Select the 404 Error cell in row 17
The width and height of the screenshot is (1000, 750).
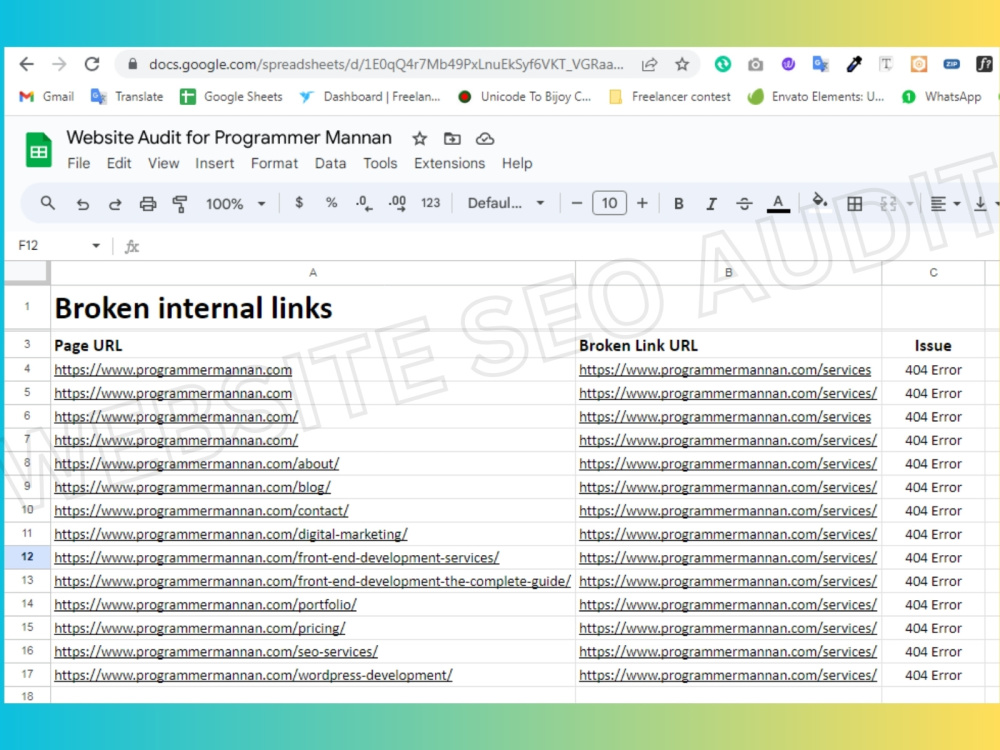(933, 675)
